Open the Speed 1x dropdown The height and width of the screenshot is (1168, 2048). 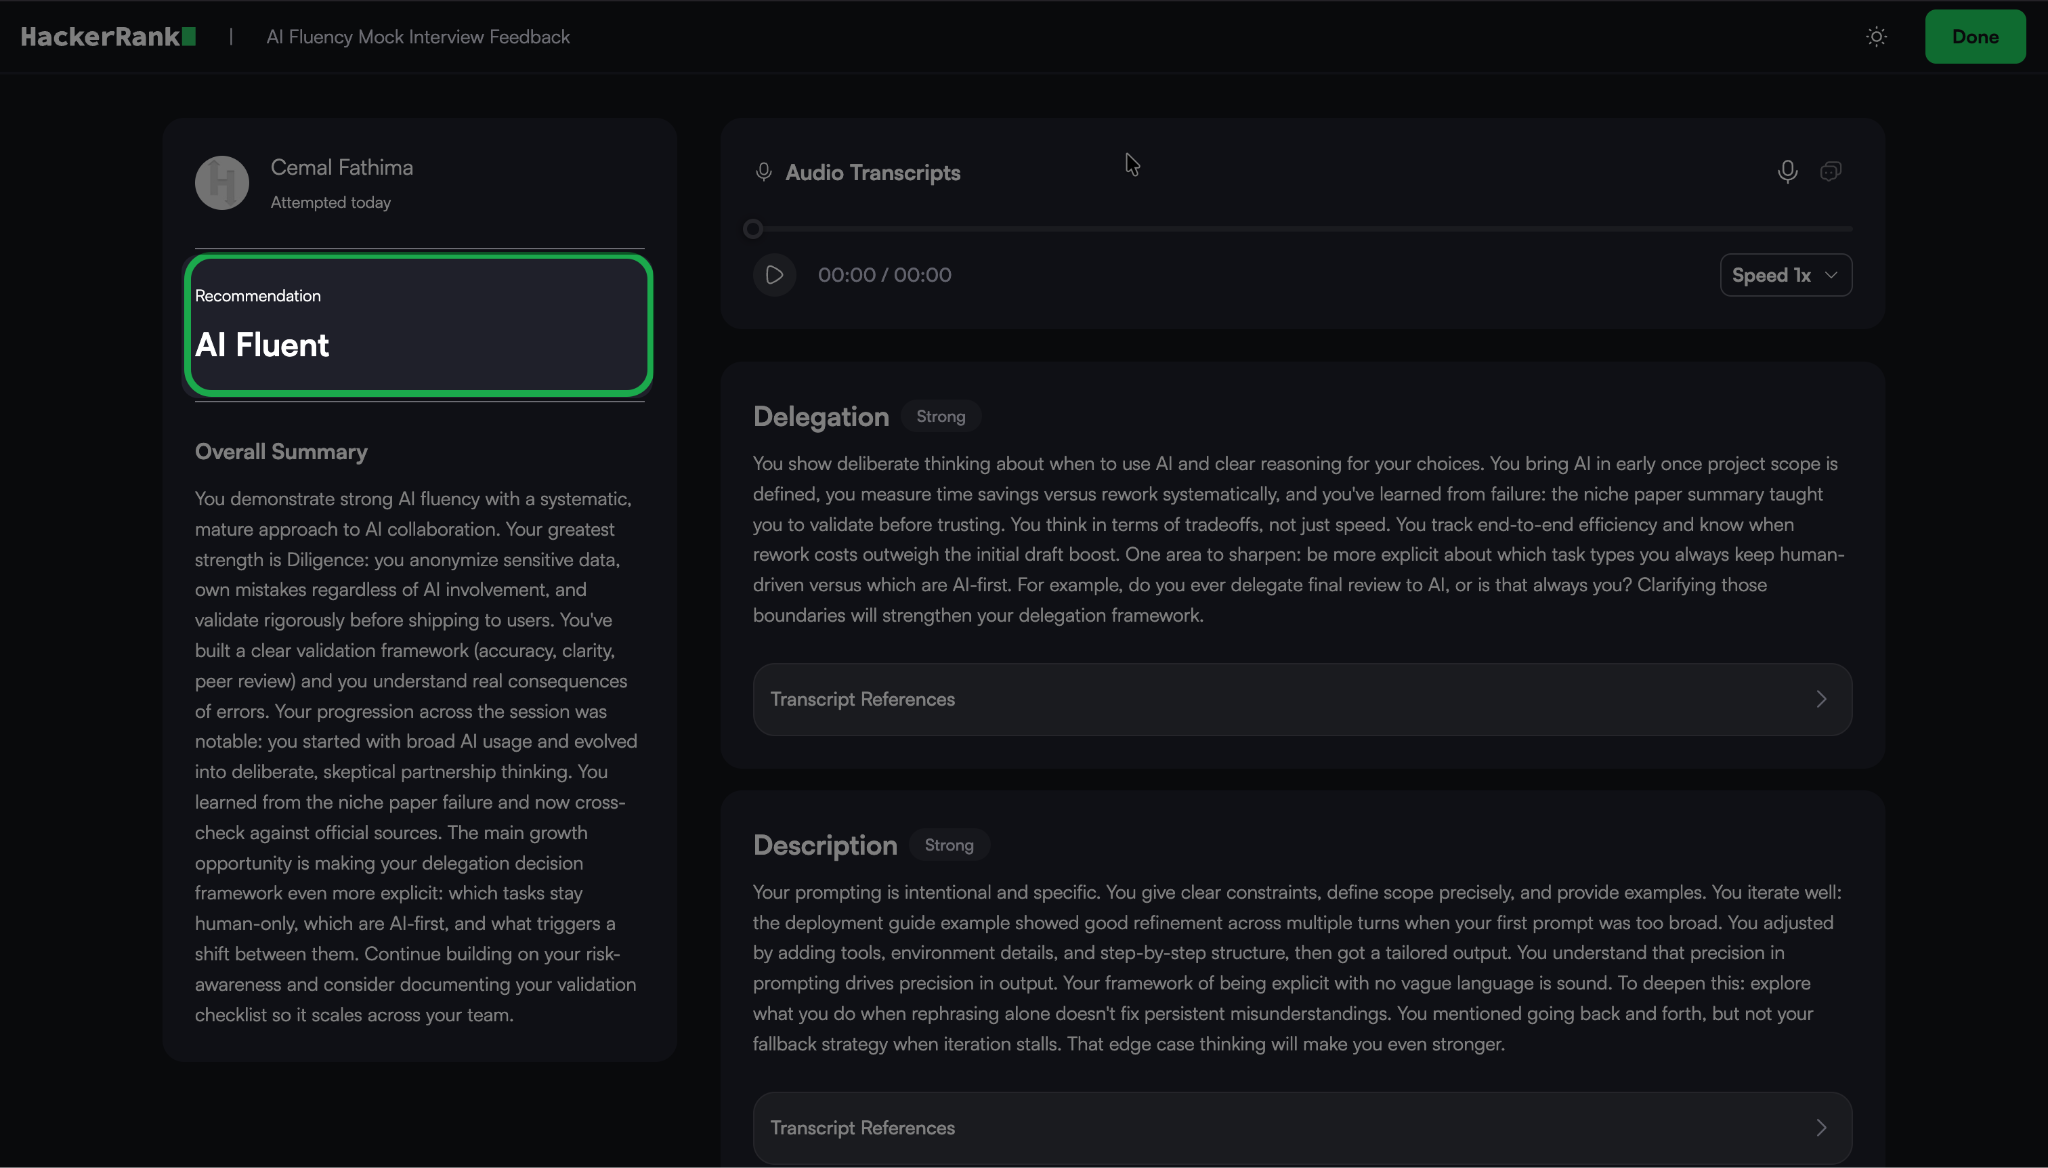point(1785,275)
